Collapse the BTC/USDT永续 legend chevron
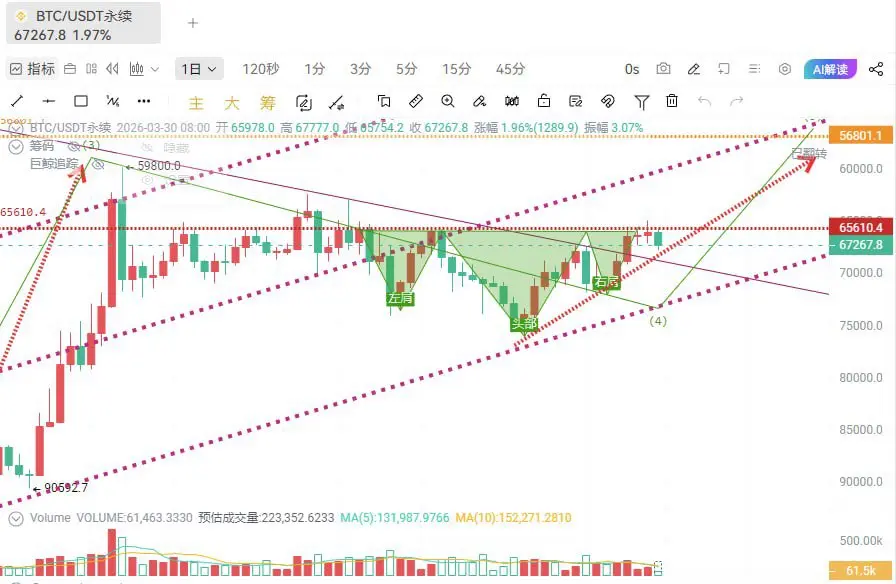Image resolution: width=896 pixels, height=584 pixels. click(x=15, y=128)
